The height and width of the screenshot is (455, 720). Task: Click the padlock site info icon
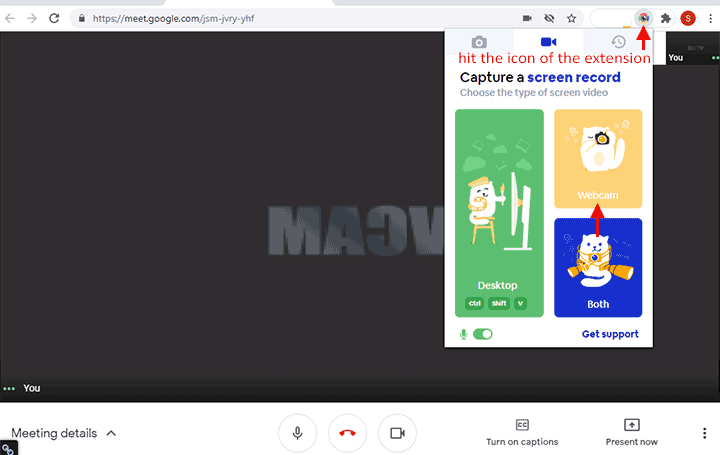click(82, 18)
